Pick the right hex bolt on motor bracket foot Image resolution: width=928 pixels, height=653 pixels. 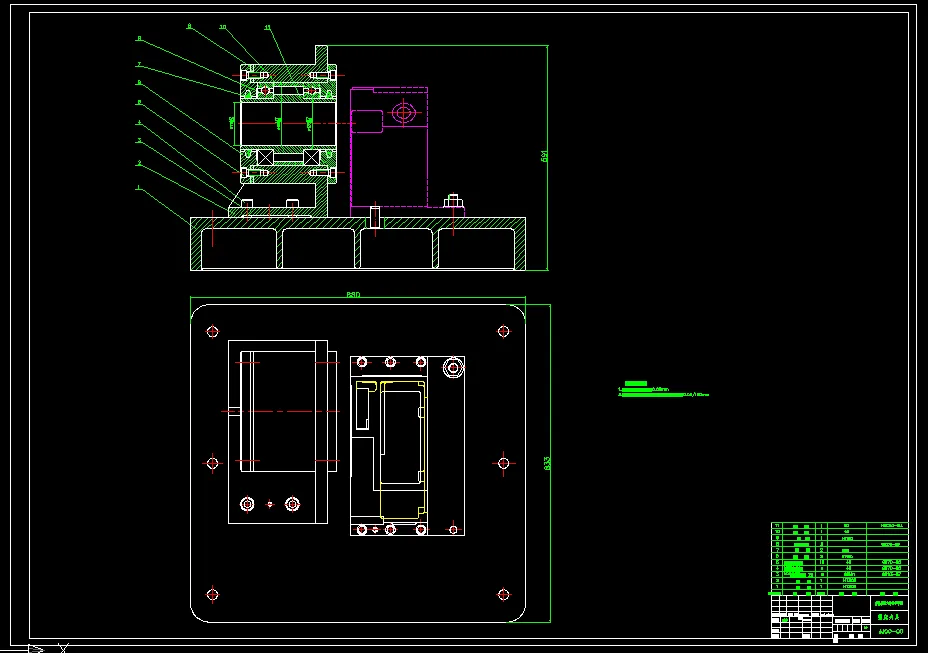point(292,504)
